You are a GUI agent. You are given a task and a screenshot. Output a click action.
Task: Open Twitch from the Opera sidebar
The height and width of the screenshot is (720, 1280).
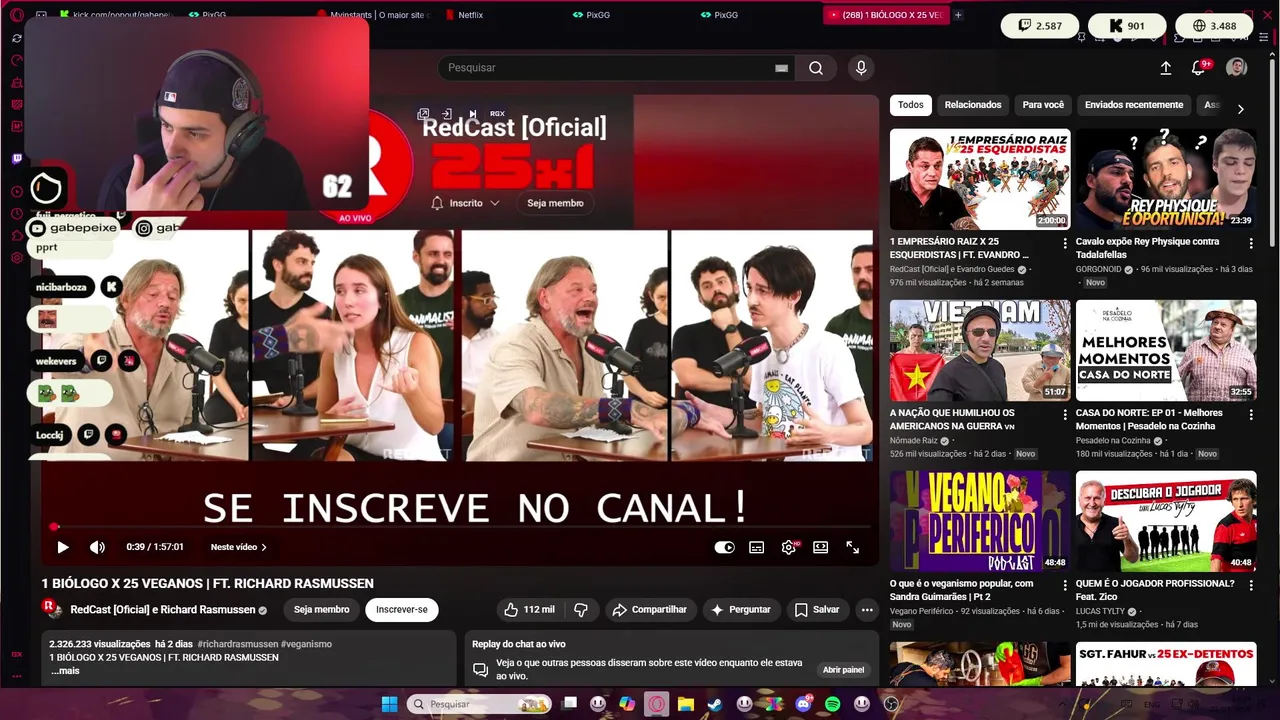coord(17,159)
